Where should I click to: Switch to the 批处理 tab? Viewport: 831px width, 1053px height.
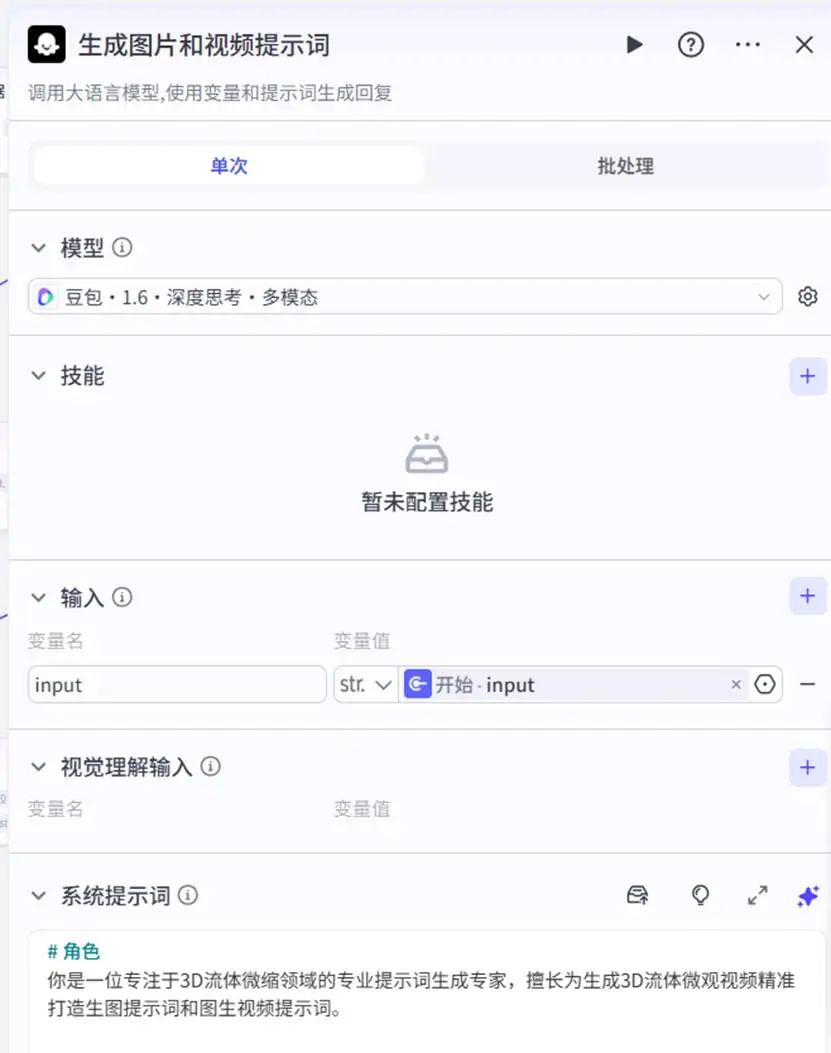pos(625,165)
